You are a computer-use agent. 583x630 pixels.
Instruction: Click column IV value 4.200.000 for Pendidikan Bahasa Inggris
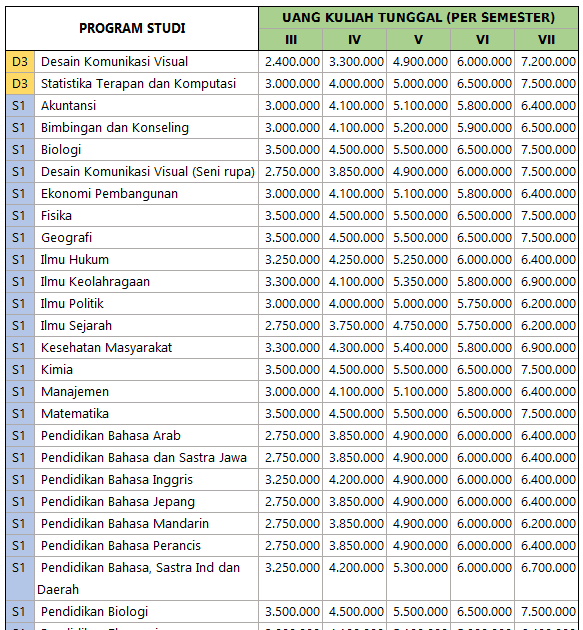[356, 480]
